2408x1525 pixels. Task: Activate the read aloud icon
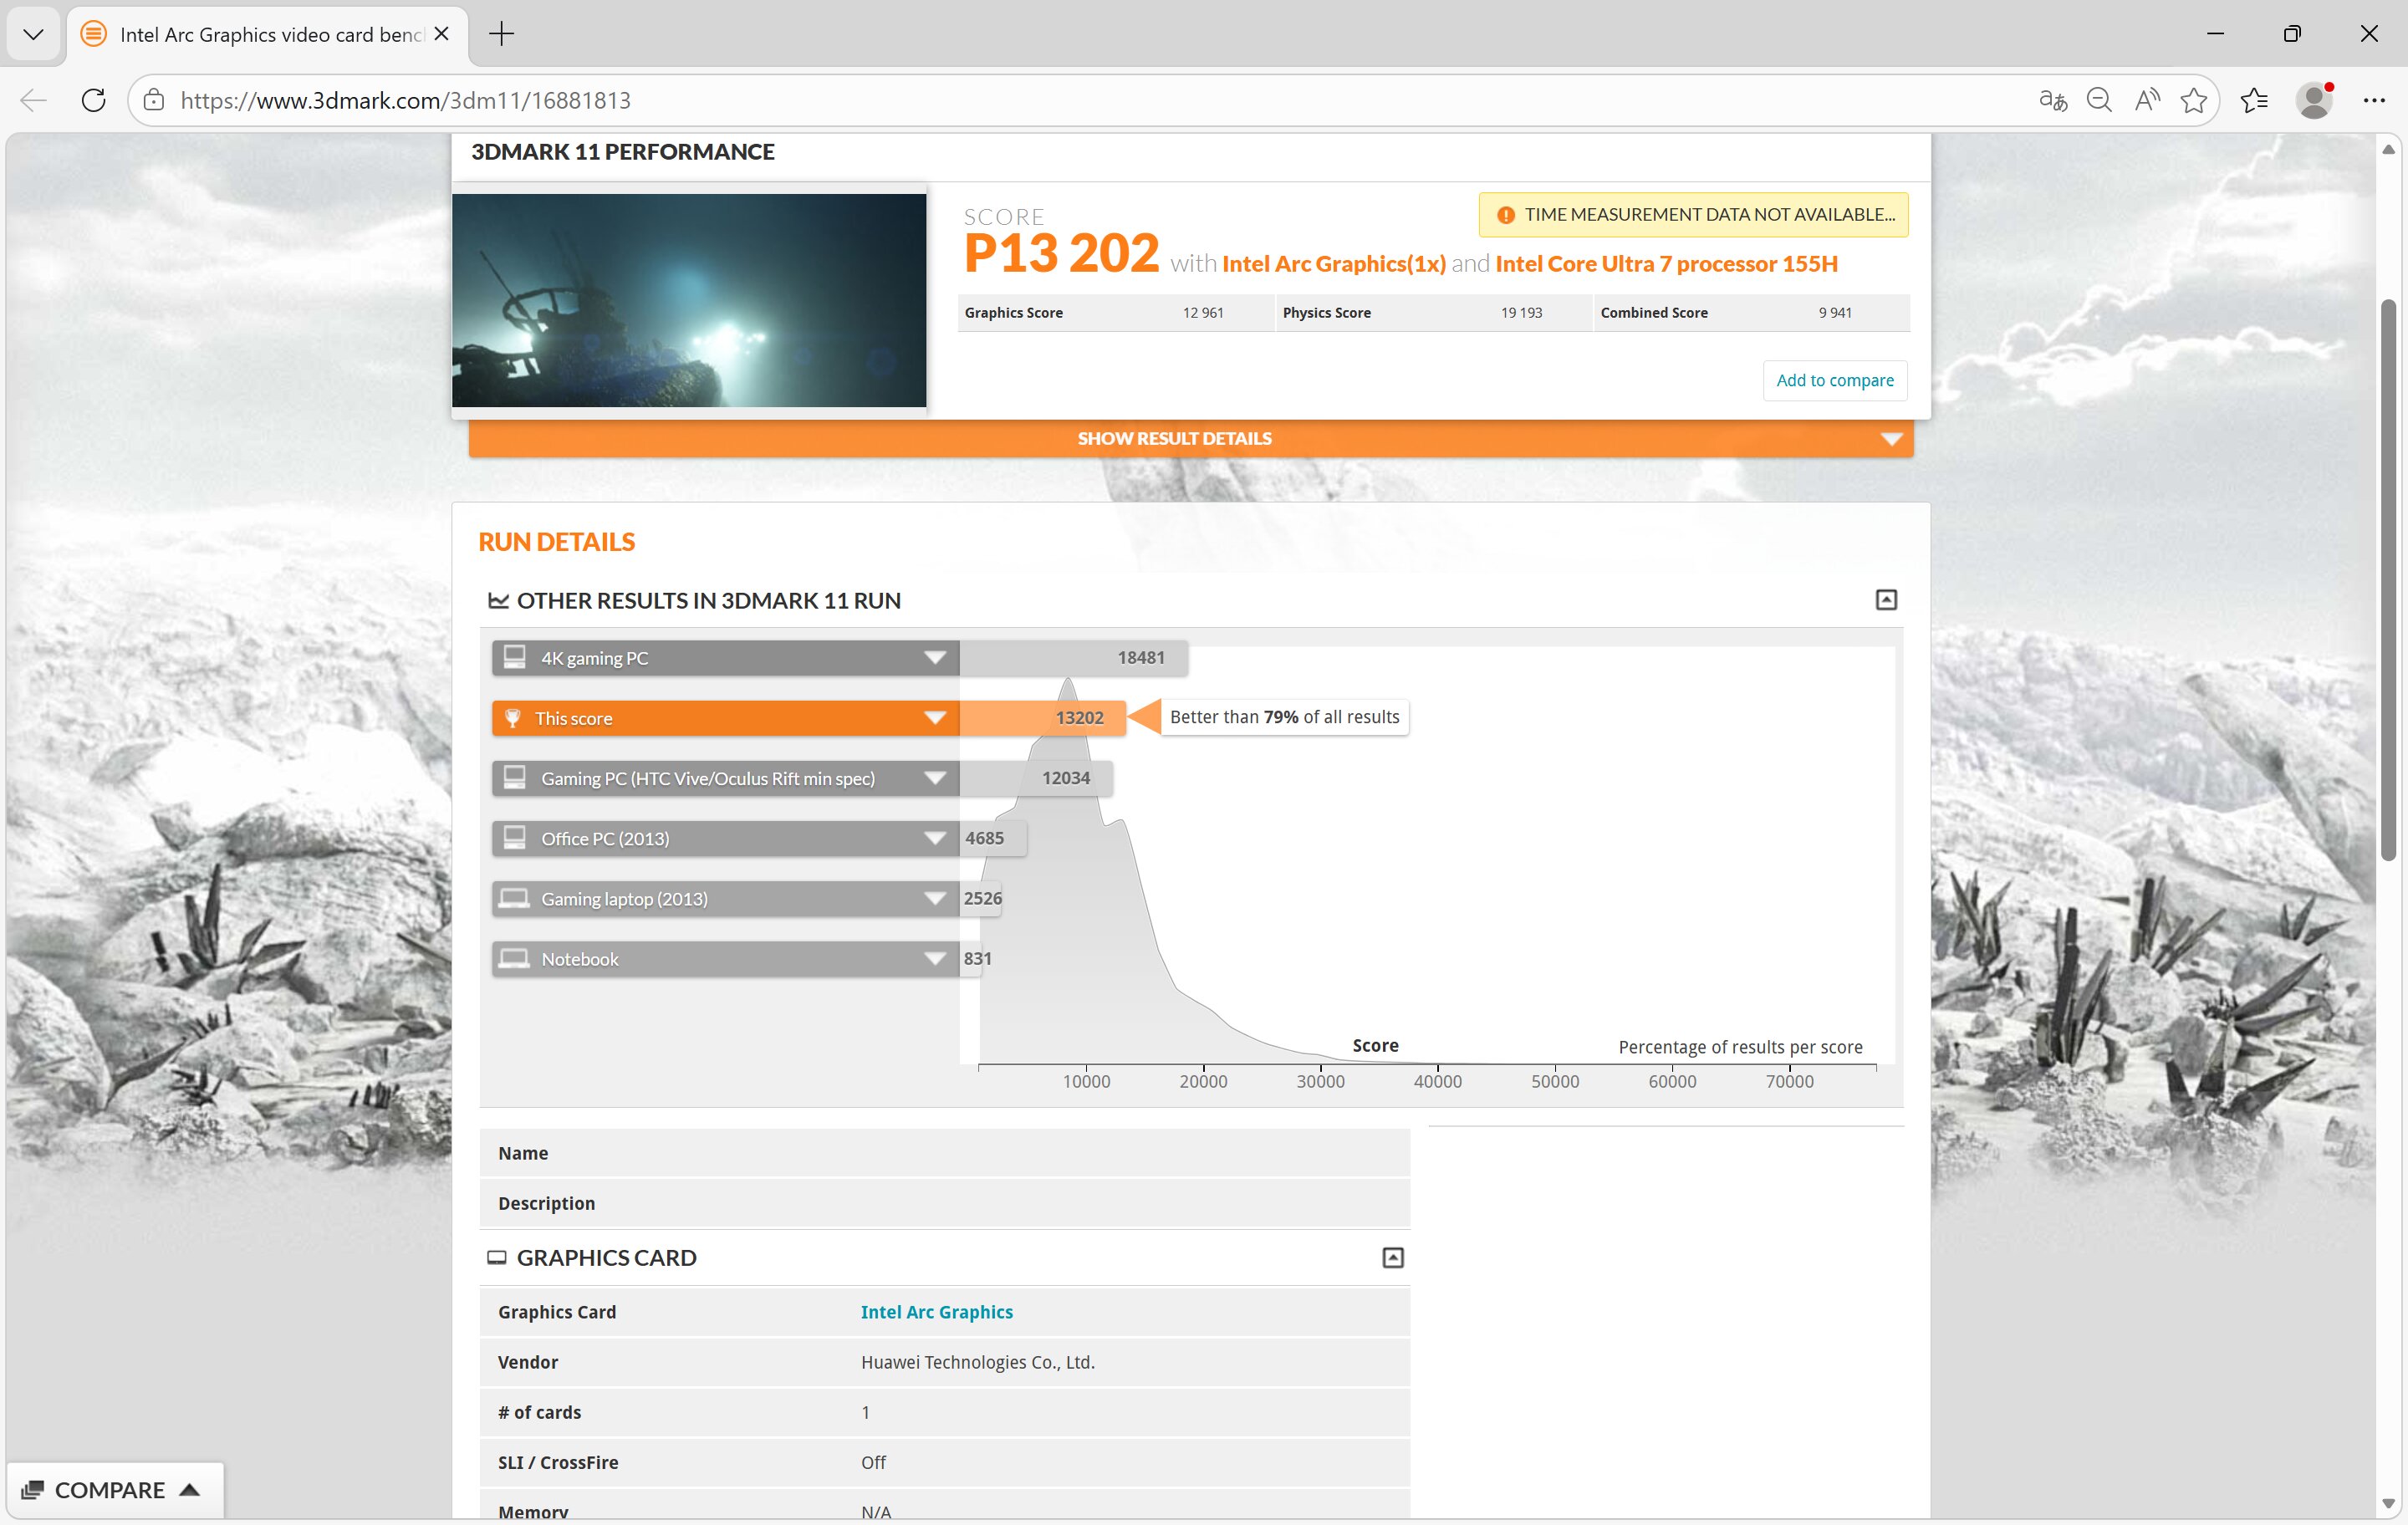(2146, 100)
